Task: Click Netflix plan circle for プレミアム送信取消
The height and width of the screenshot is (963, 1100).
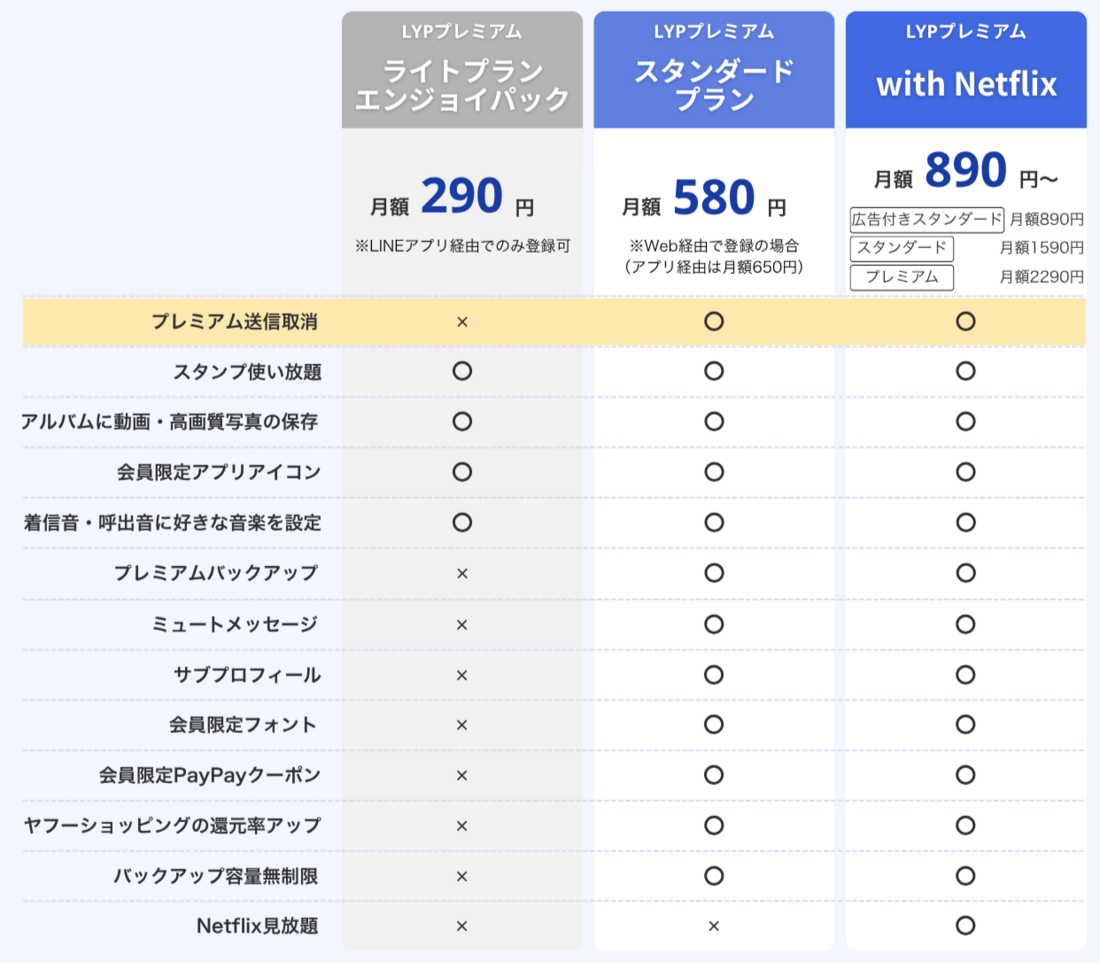Action: (966, 321)
